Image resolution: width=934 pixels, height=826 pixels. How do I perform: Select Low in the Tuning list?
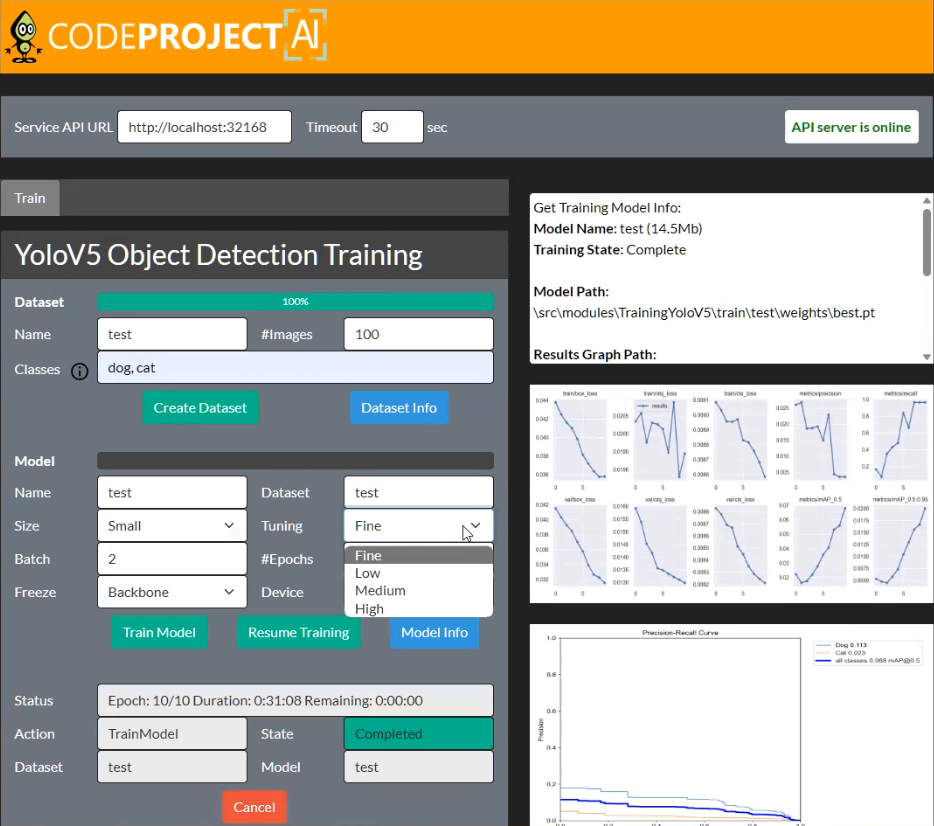click(418, 573)
